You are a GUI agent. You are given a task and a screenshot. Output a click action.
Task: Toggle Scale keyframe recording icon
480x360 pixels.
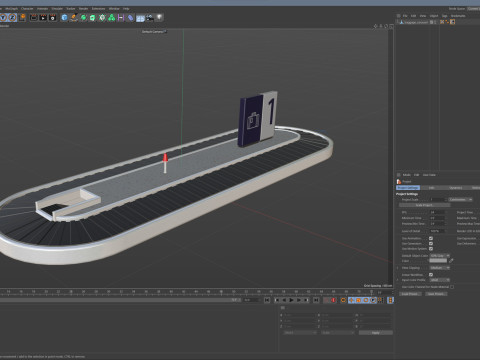pos(358,300)
